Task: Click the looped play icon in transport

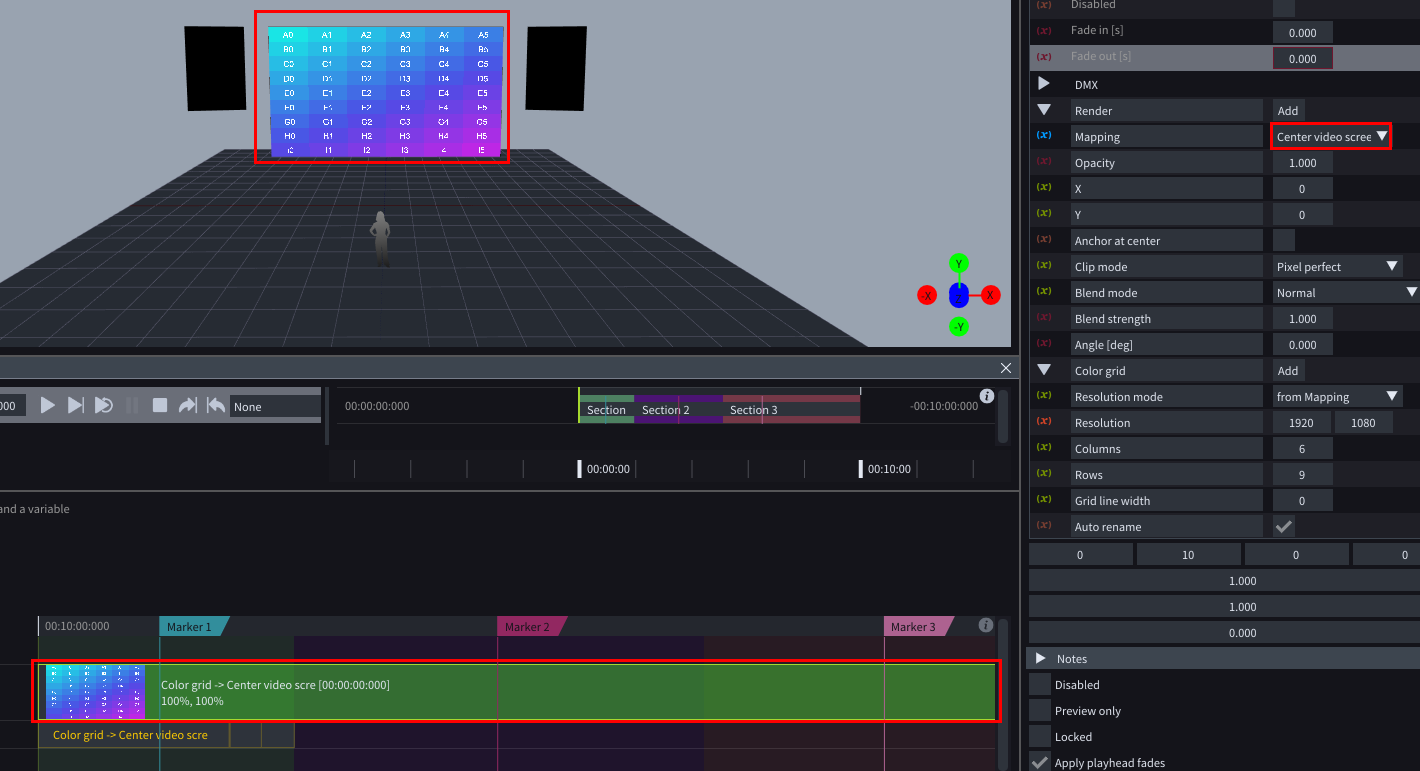Action: click(103, 405)
